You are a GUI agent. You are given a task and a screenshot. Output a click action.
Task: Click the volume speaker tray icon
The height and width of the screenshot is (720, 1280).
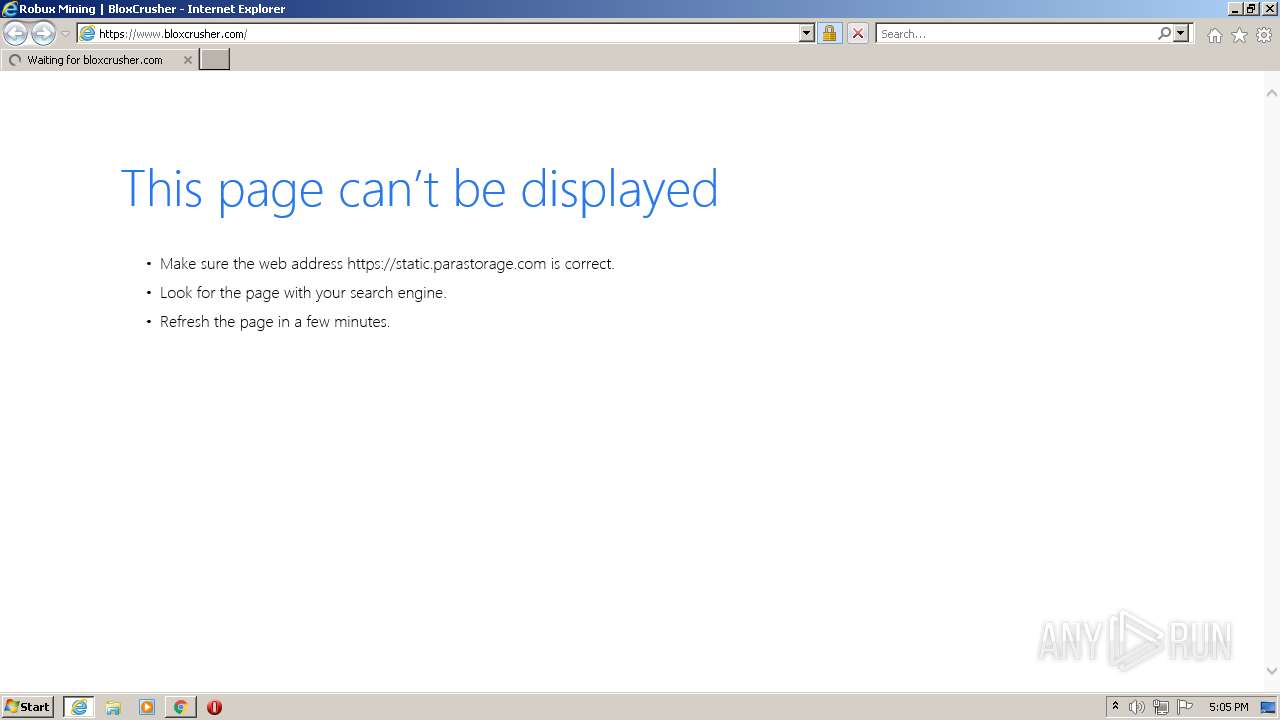pos(1137,707)
